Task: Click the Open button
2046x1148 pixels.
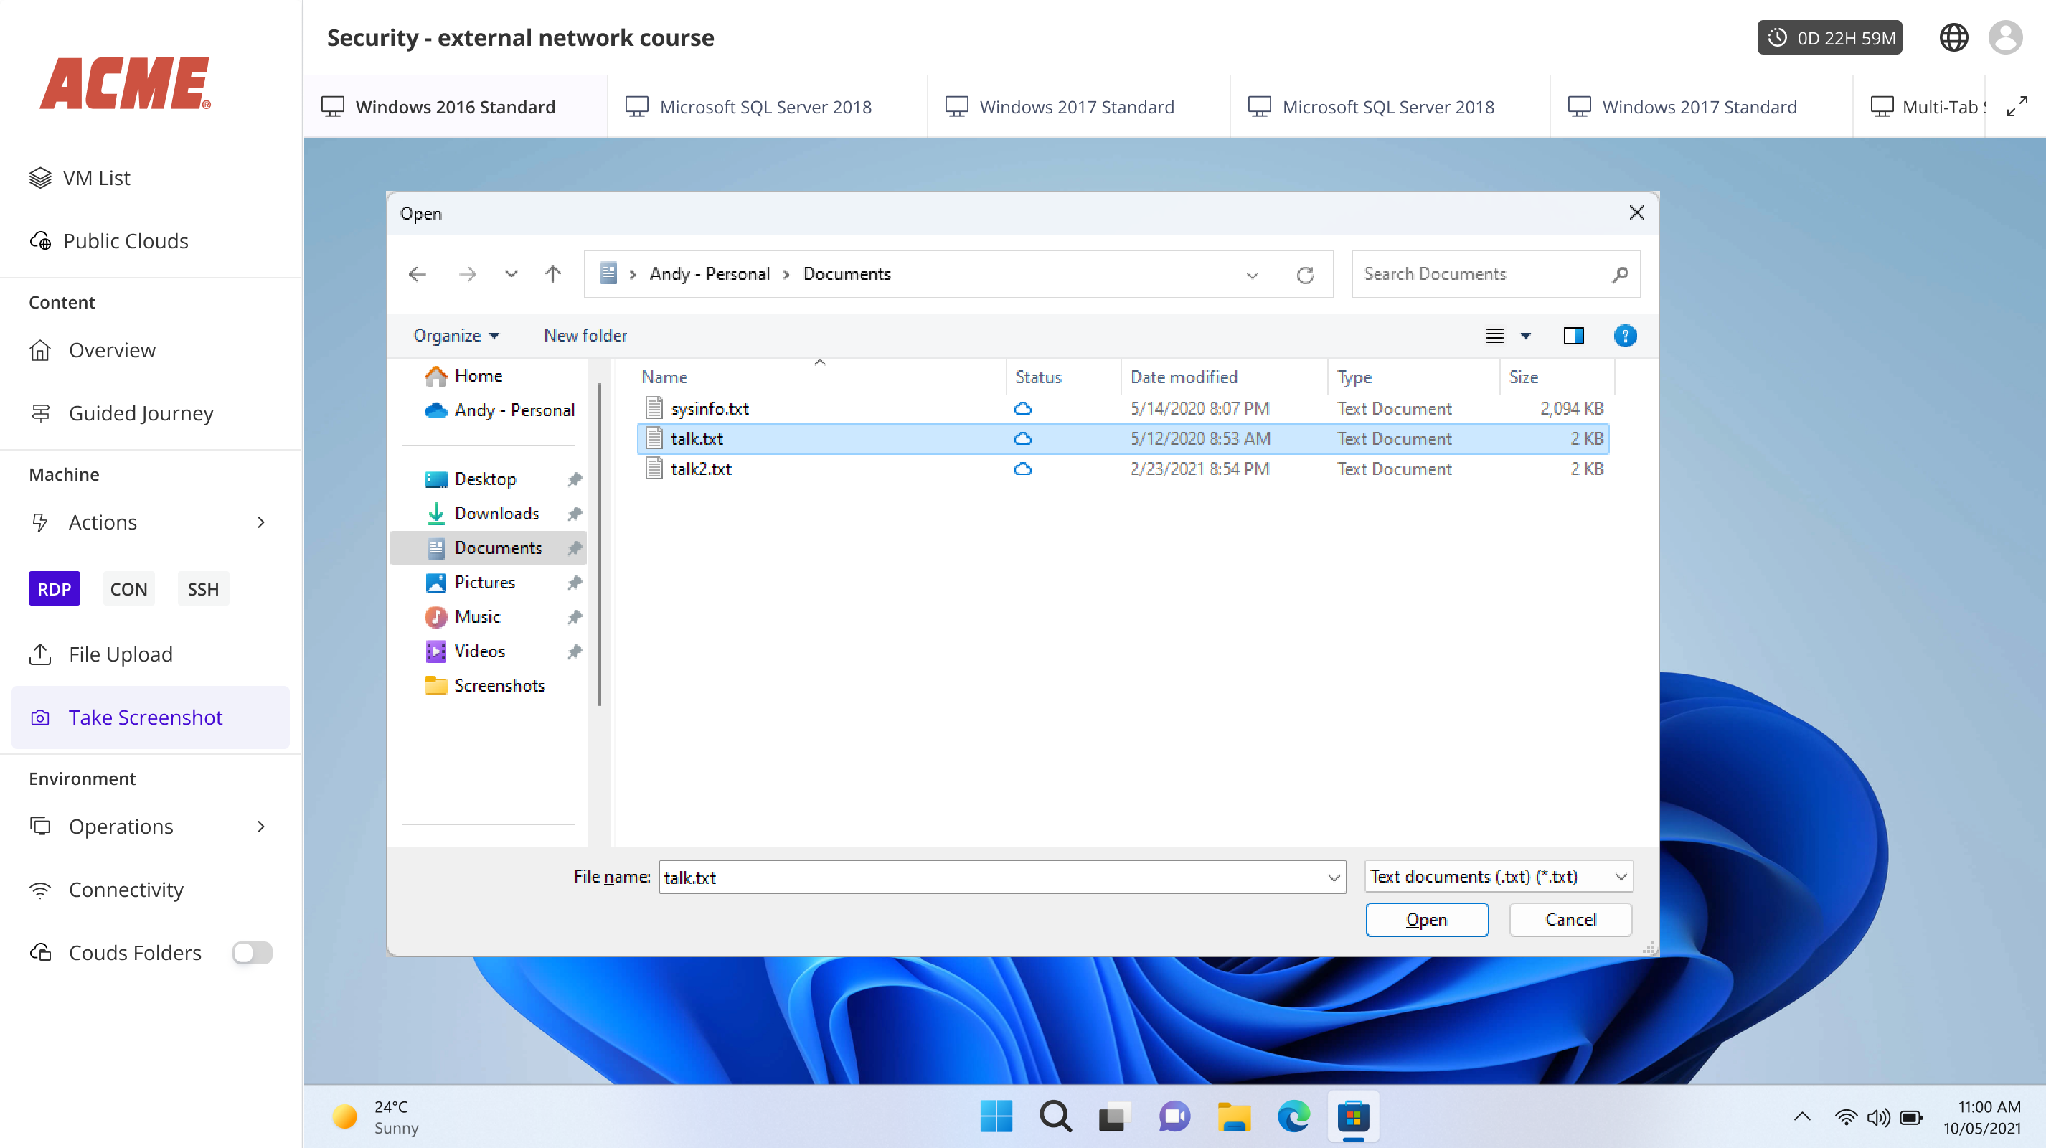Action: 1426,920
